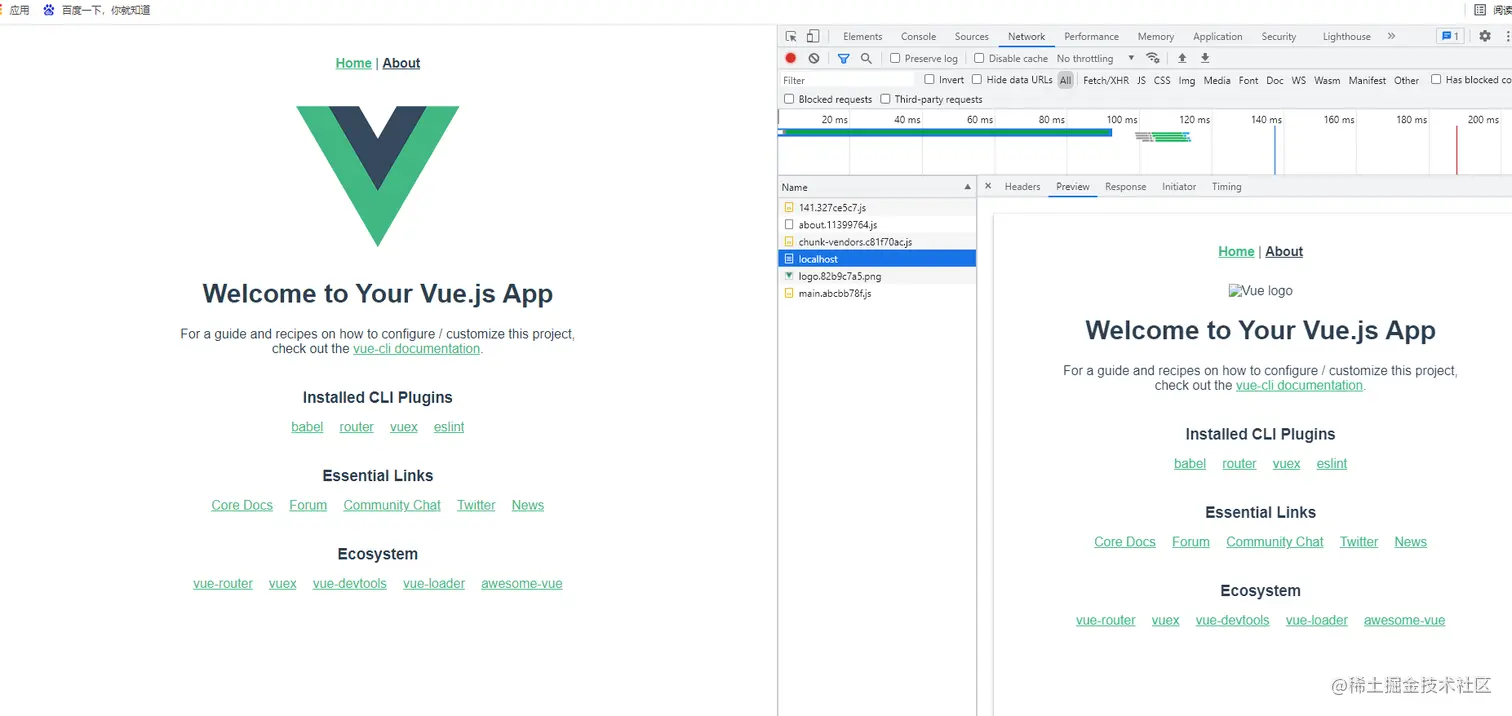
Task: Open DevTools settings gear
Action: coord(1485,36)
